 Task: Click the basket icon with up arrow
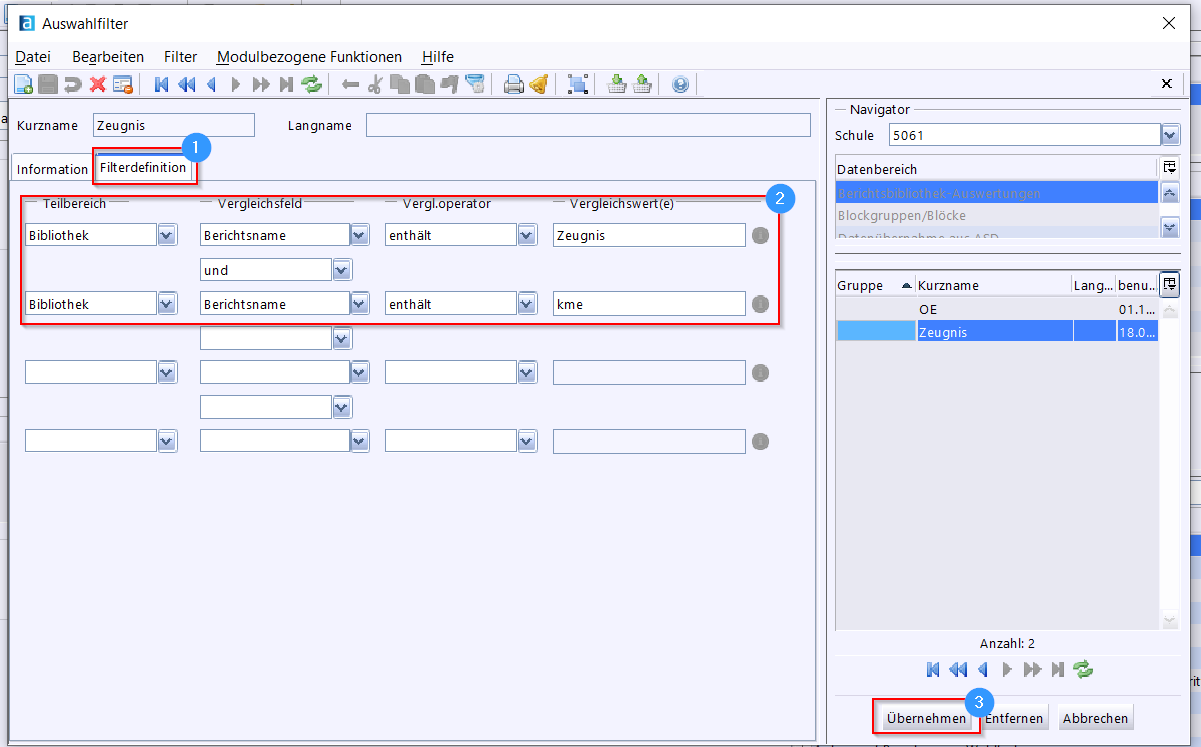pyautogui.click(x=642, y=85)
